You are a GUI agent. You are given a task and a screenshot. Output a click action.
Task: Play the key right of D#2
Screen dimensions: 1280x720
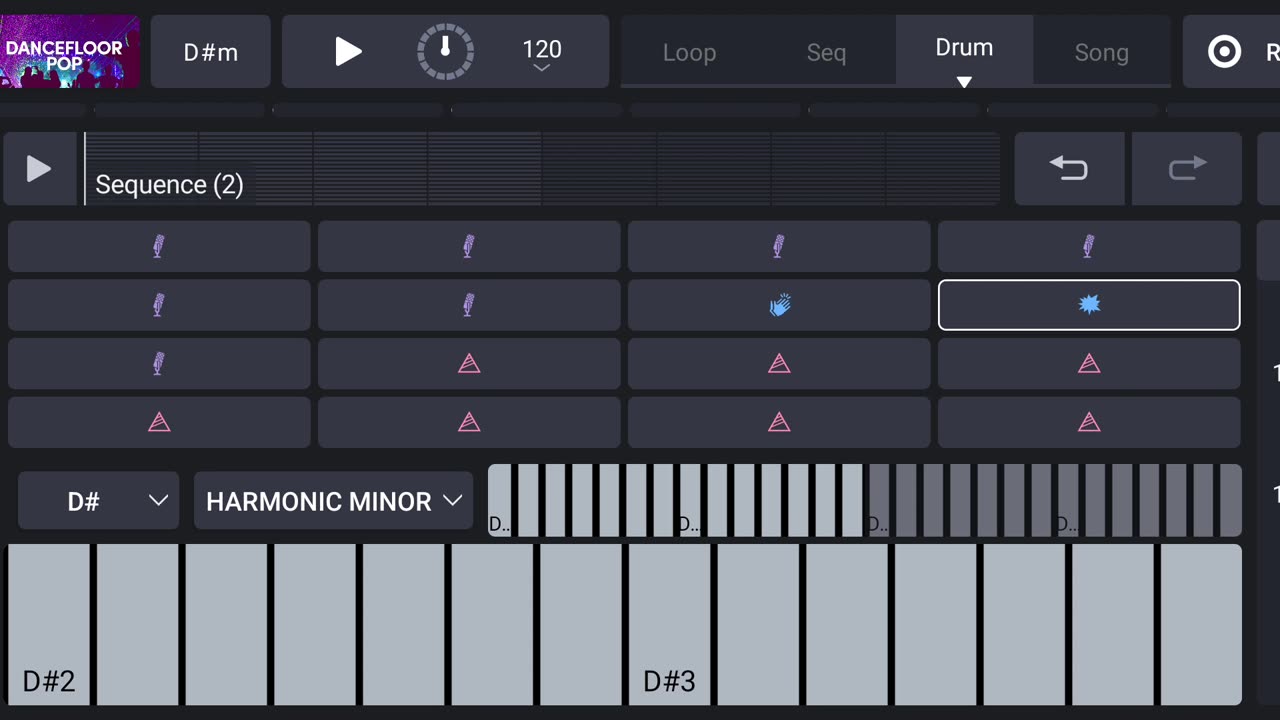tap(138, 625)
